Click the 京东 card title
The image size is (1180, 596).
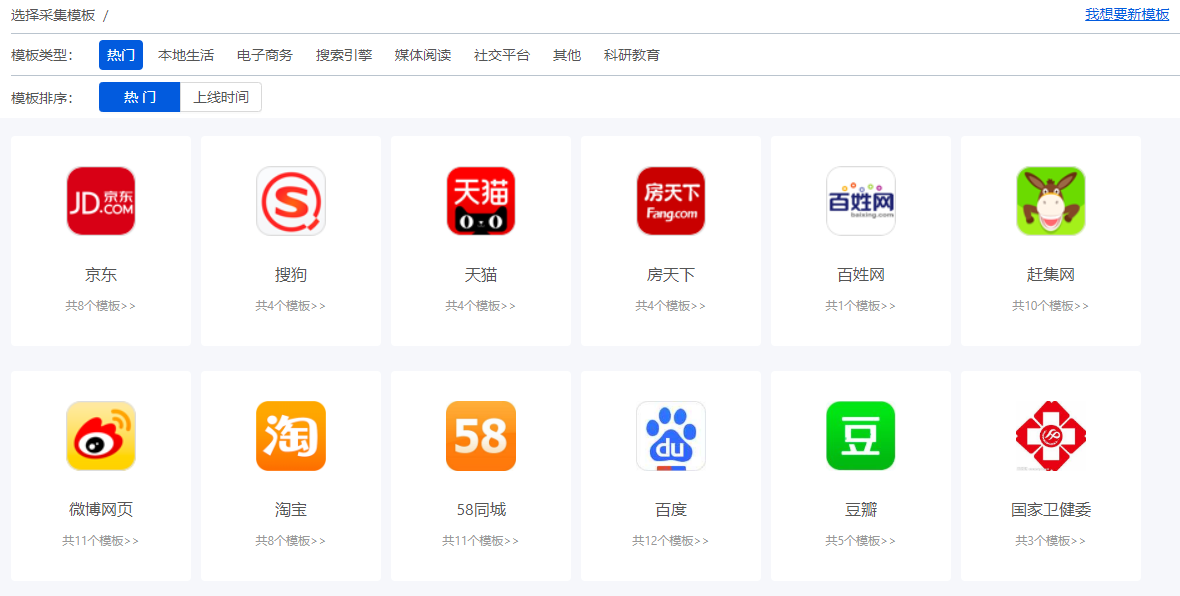pyautogui.click(x=101, y=275)
